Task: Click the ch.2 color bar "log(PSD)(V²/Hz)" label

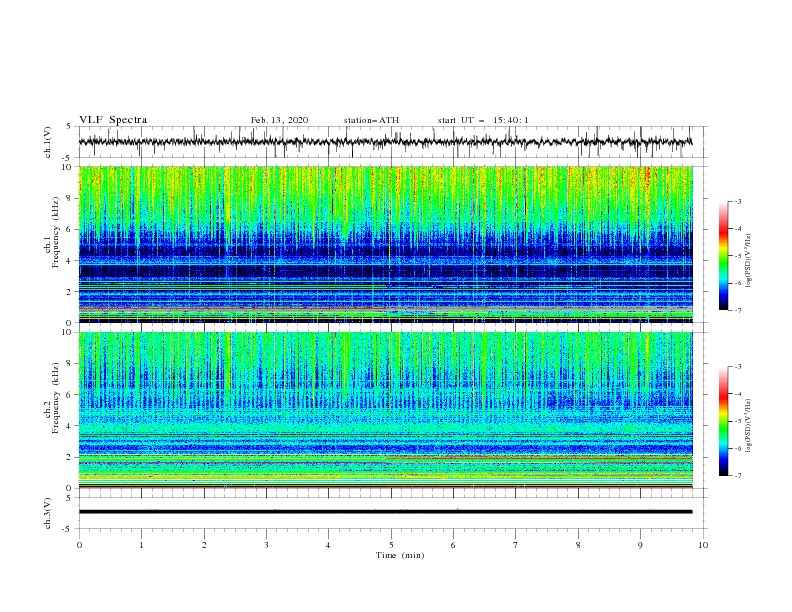Action: coord(749,426)
